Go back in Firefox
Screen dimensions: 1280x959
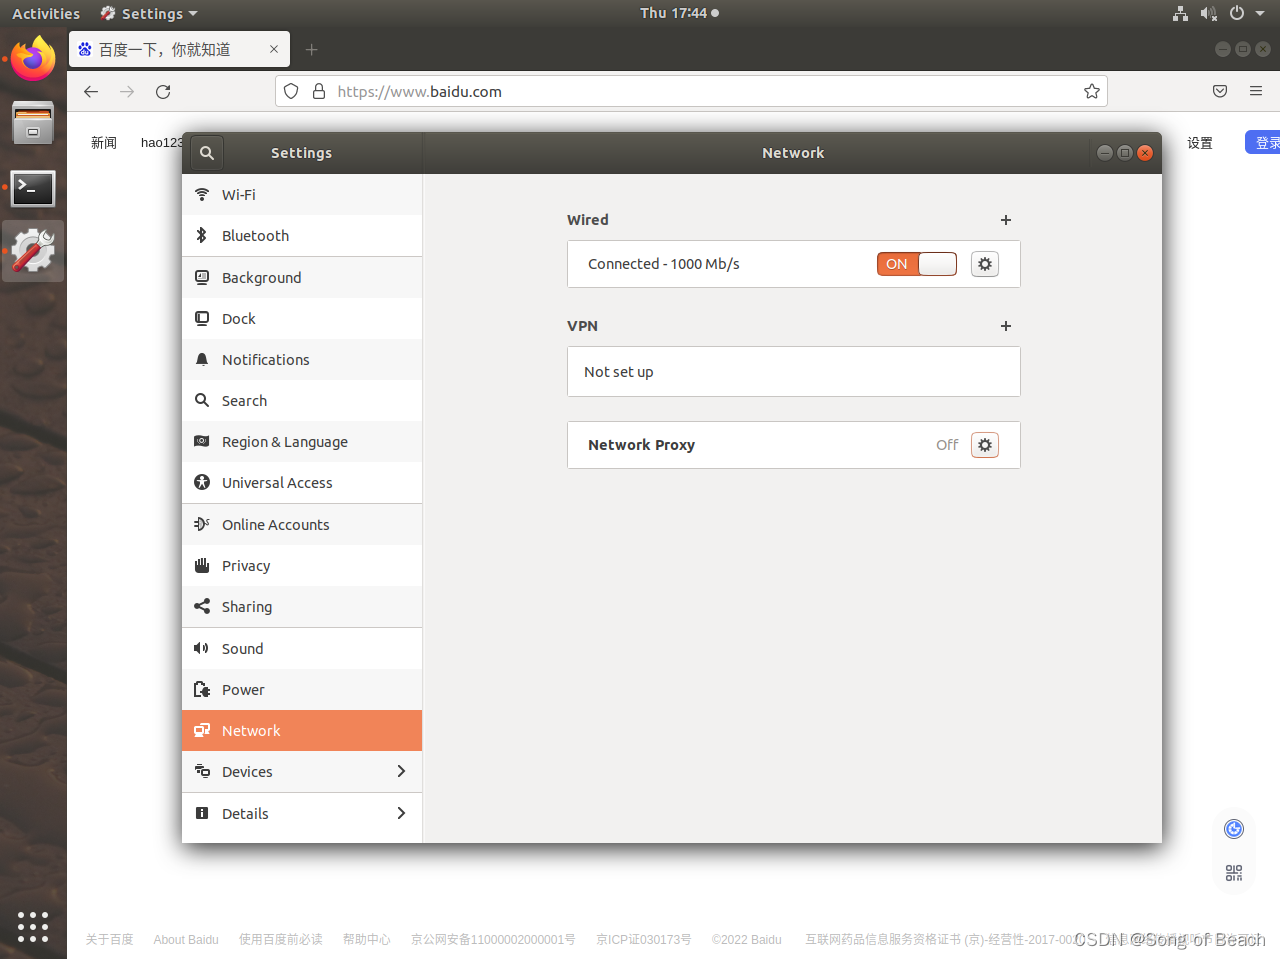tap(91, 91)
